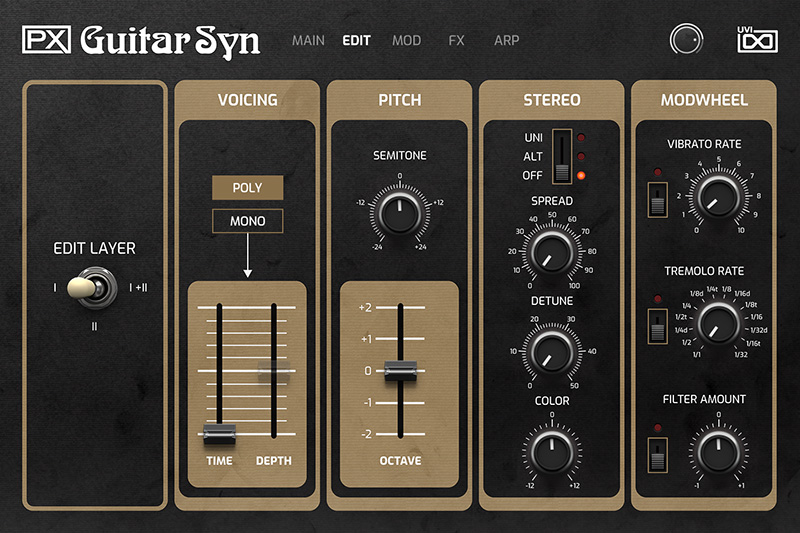
Task: Click the PX logo icon
Action: coord(44,40)
